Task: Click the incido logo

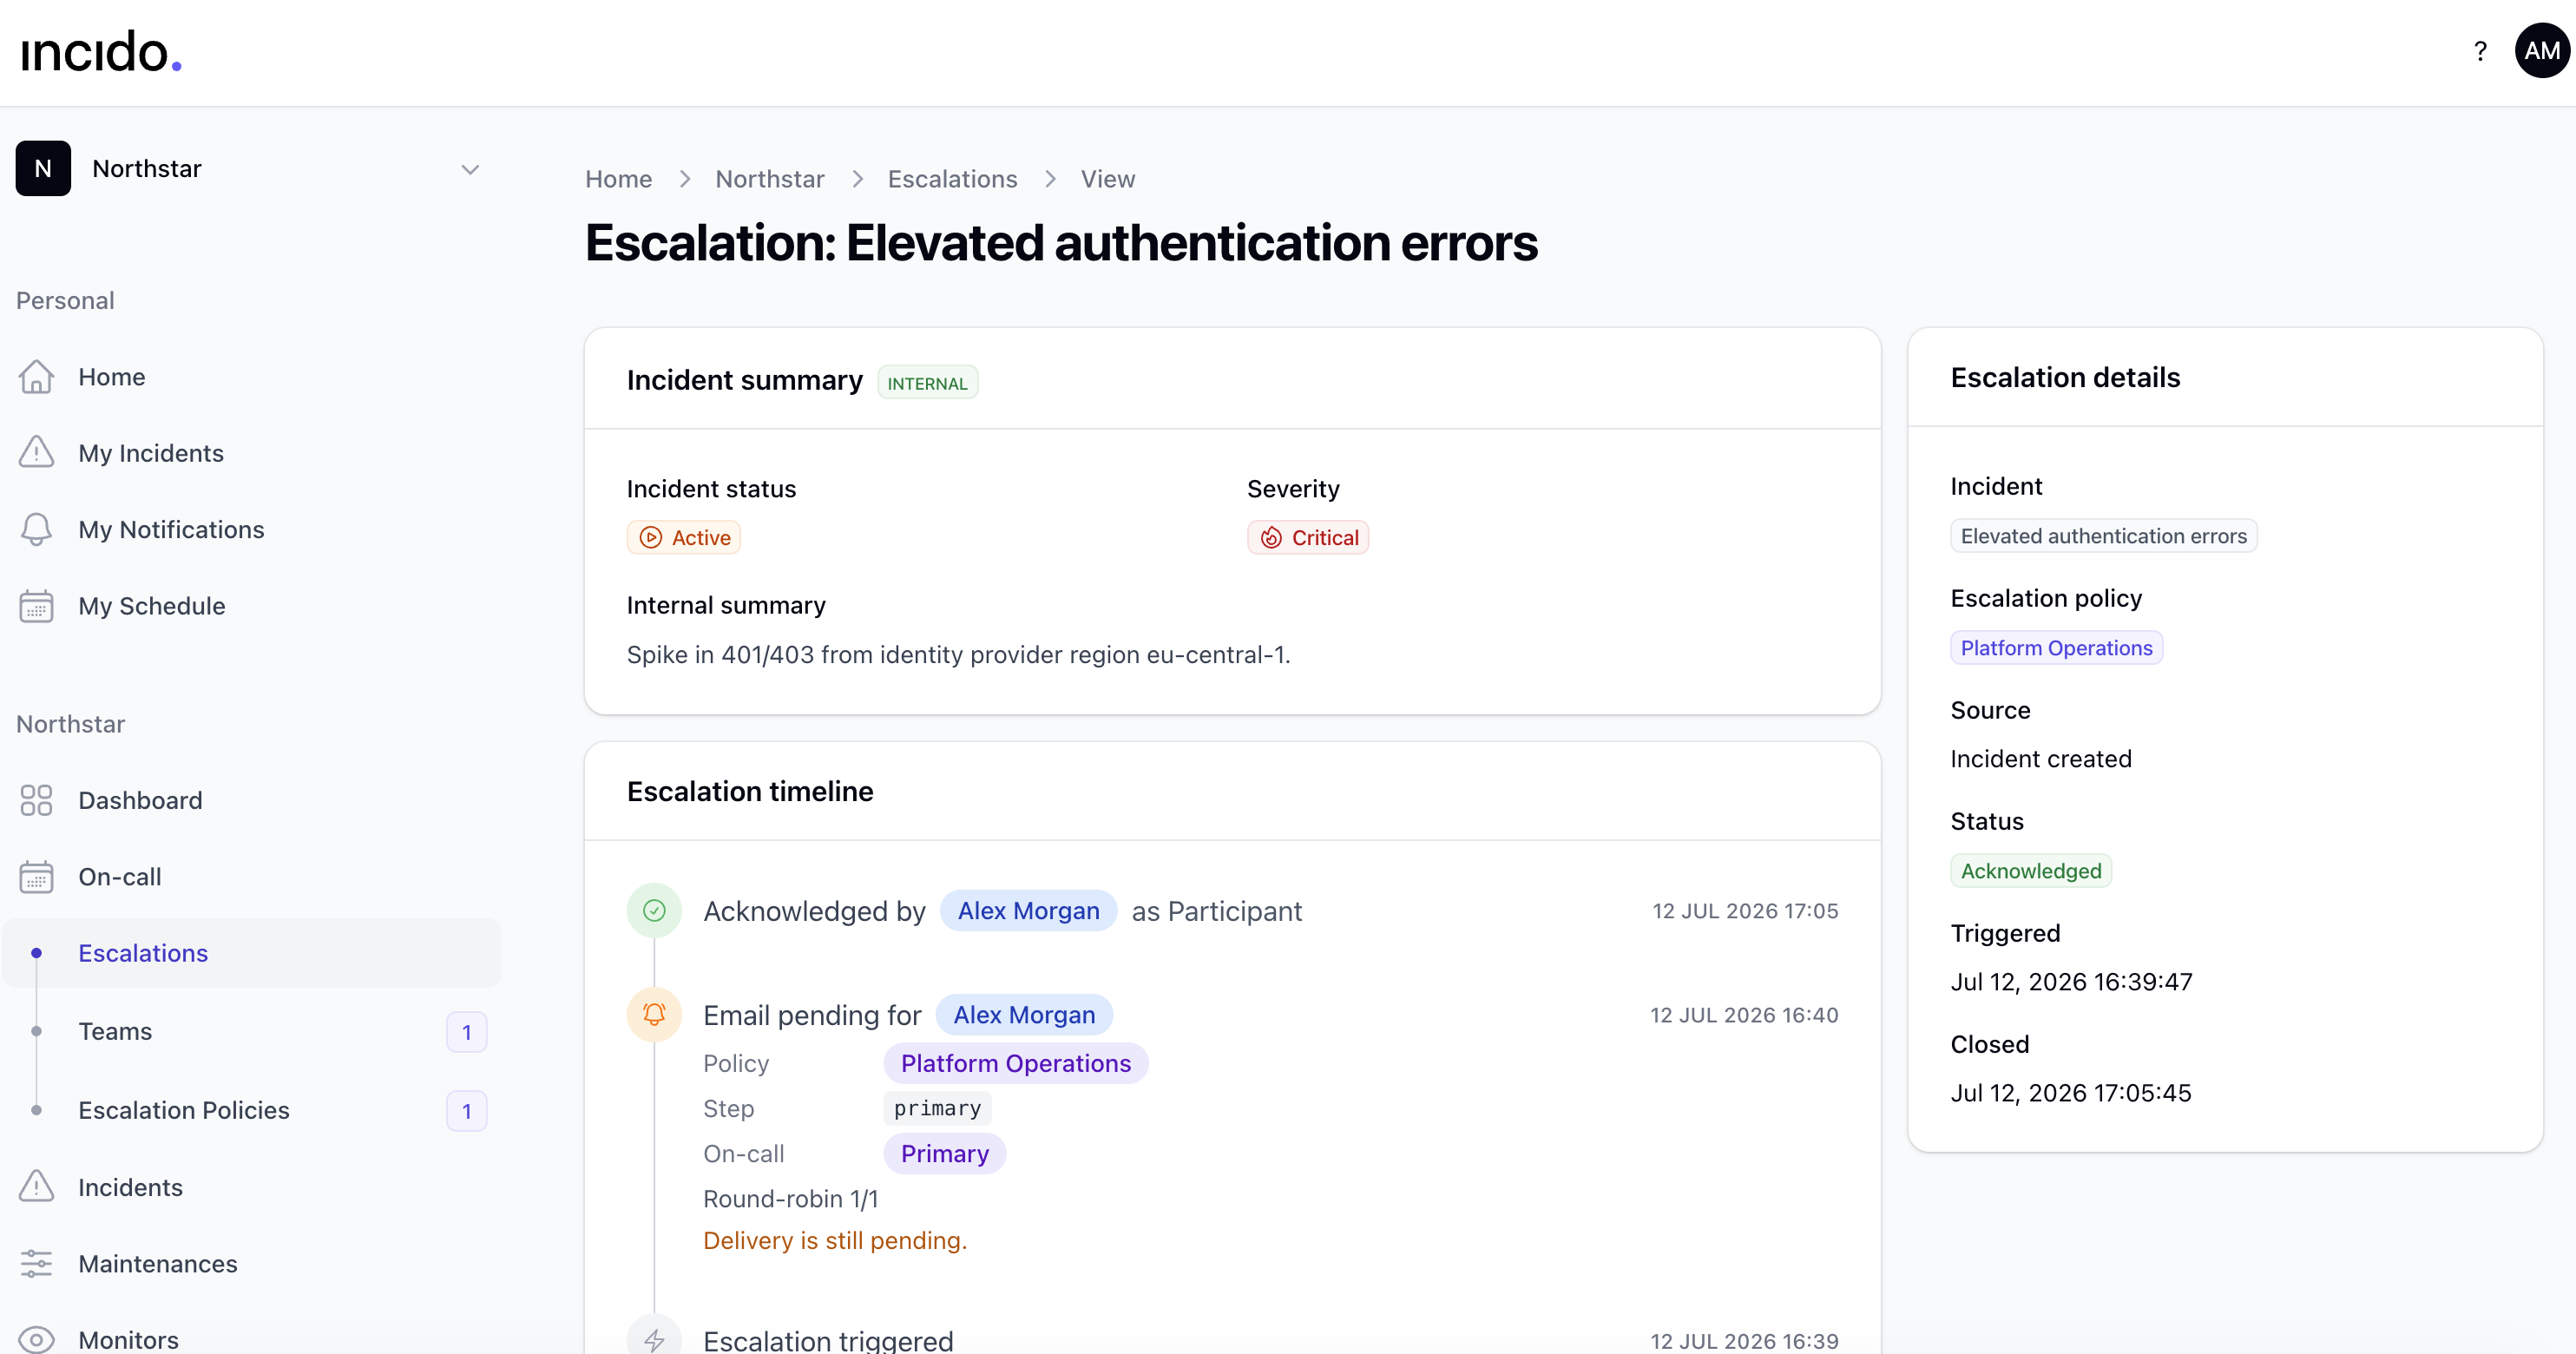Action: pyautogui.click(x=101, y=52)
